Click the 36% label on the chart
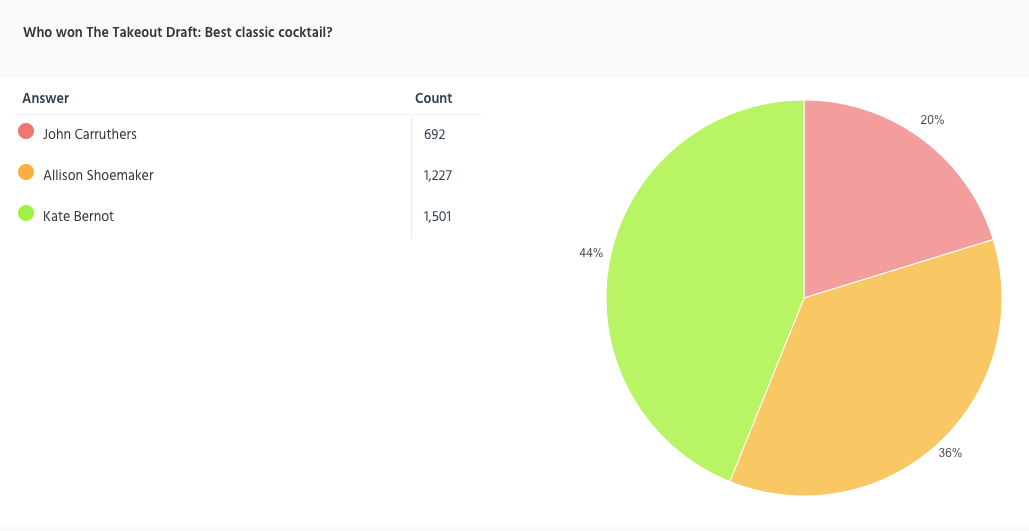This screenshot has height=531, width=1029. (950, 453)
